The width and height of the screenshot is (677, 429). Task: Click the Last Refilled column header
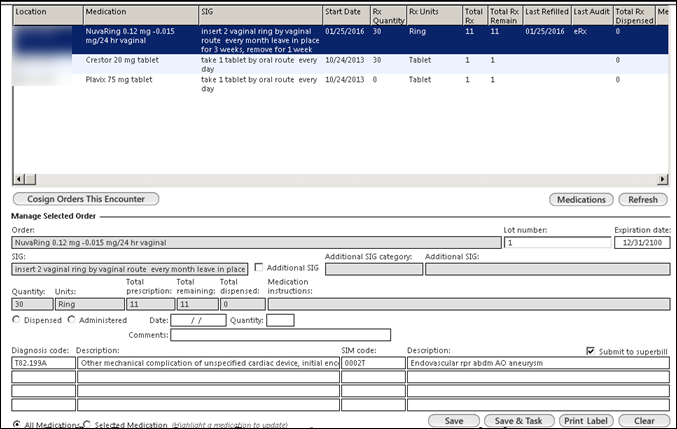point(547,16)
